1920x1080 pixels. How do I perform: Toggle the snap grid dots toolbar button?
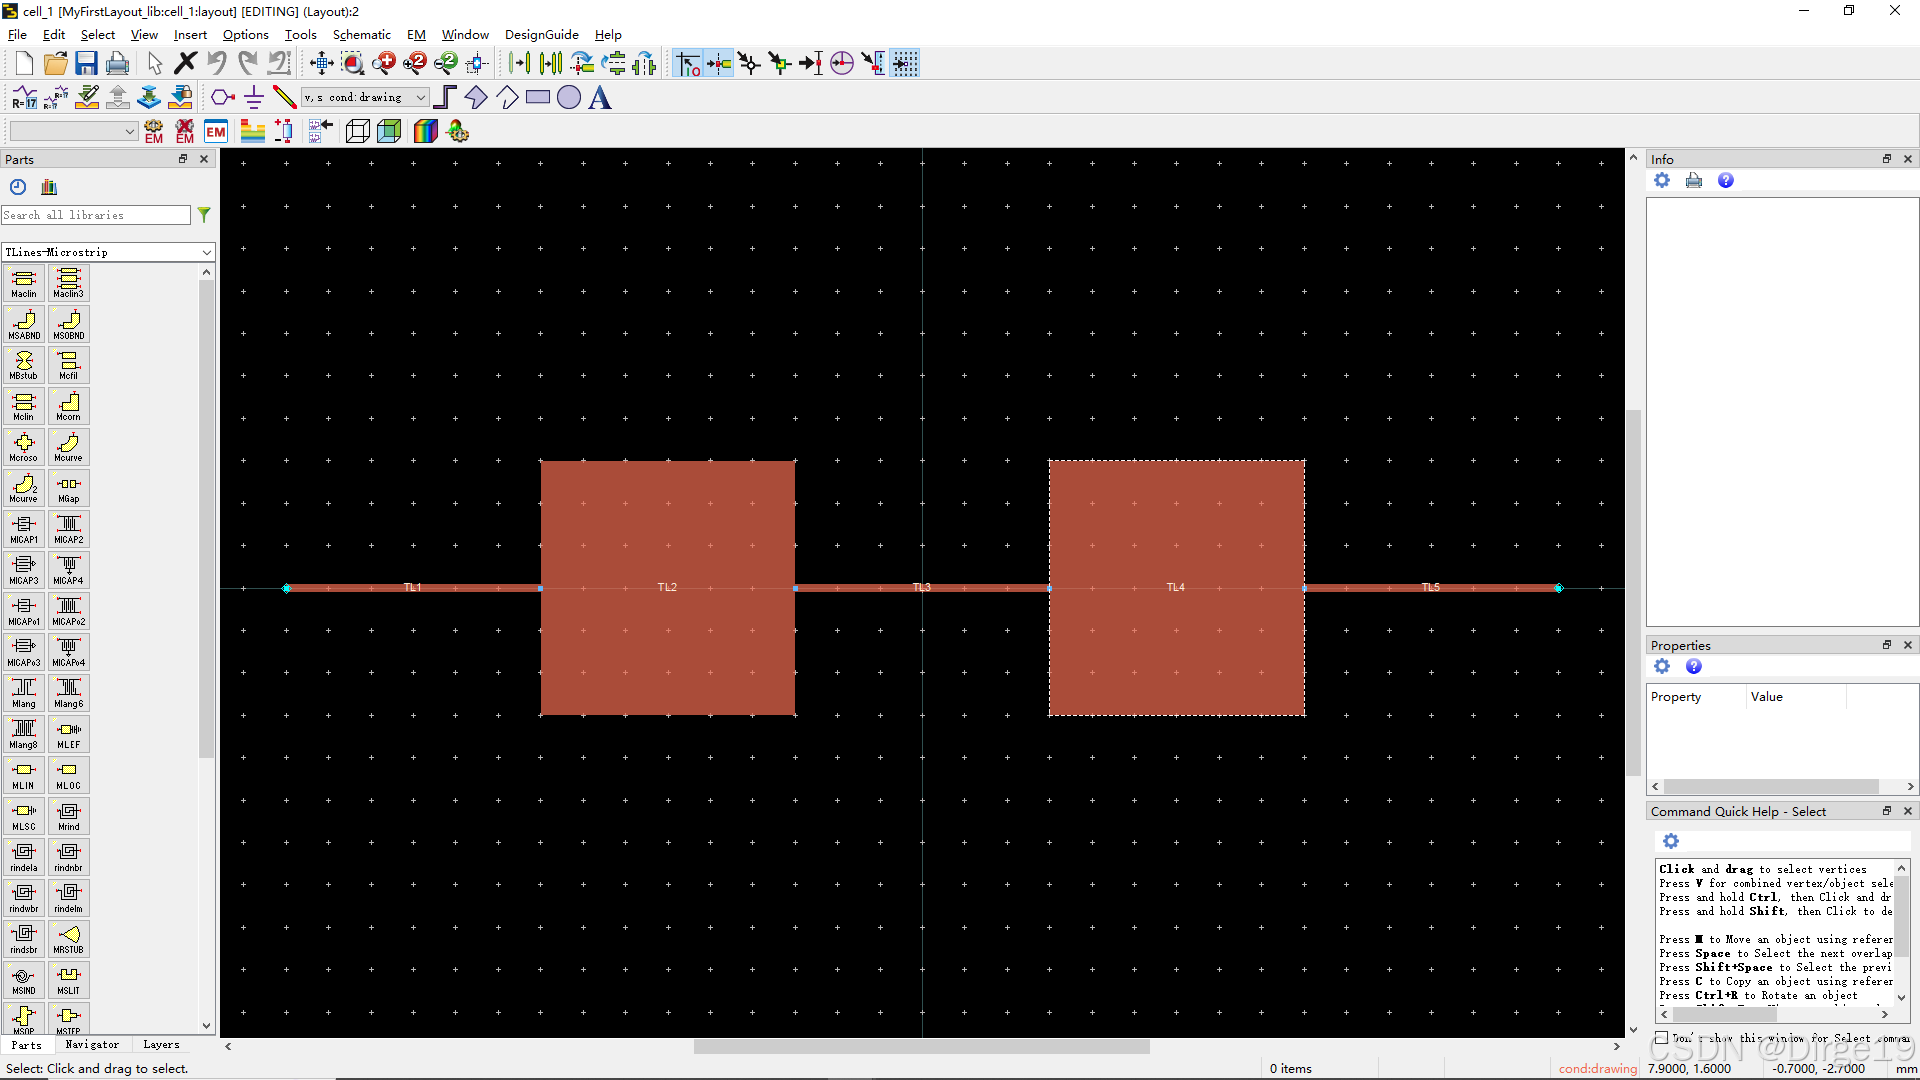(905, 64)
